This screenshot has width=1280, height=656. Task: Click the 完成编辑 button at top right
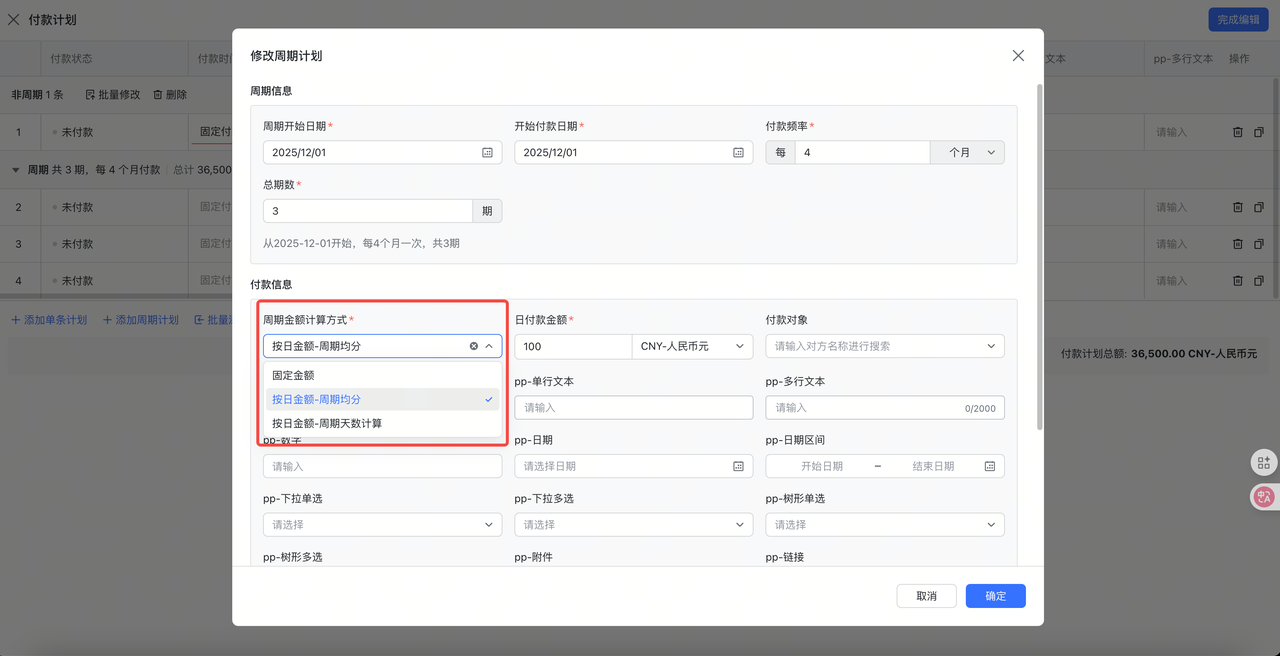pyautogui.click(x=1237, y=19)
